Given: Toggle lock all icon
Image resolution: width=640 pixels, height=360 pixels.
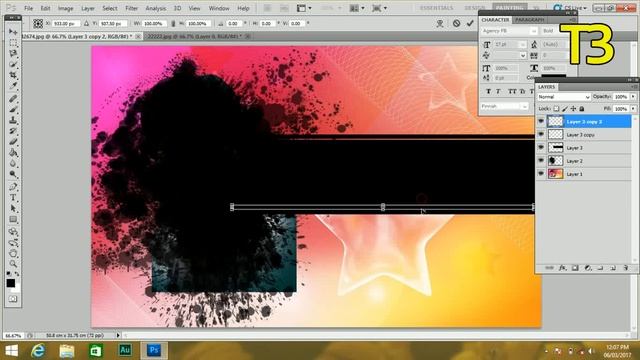Looking at the screenshot, I should [582, 109].
